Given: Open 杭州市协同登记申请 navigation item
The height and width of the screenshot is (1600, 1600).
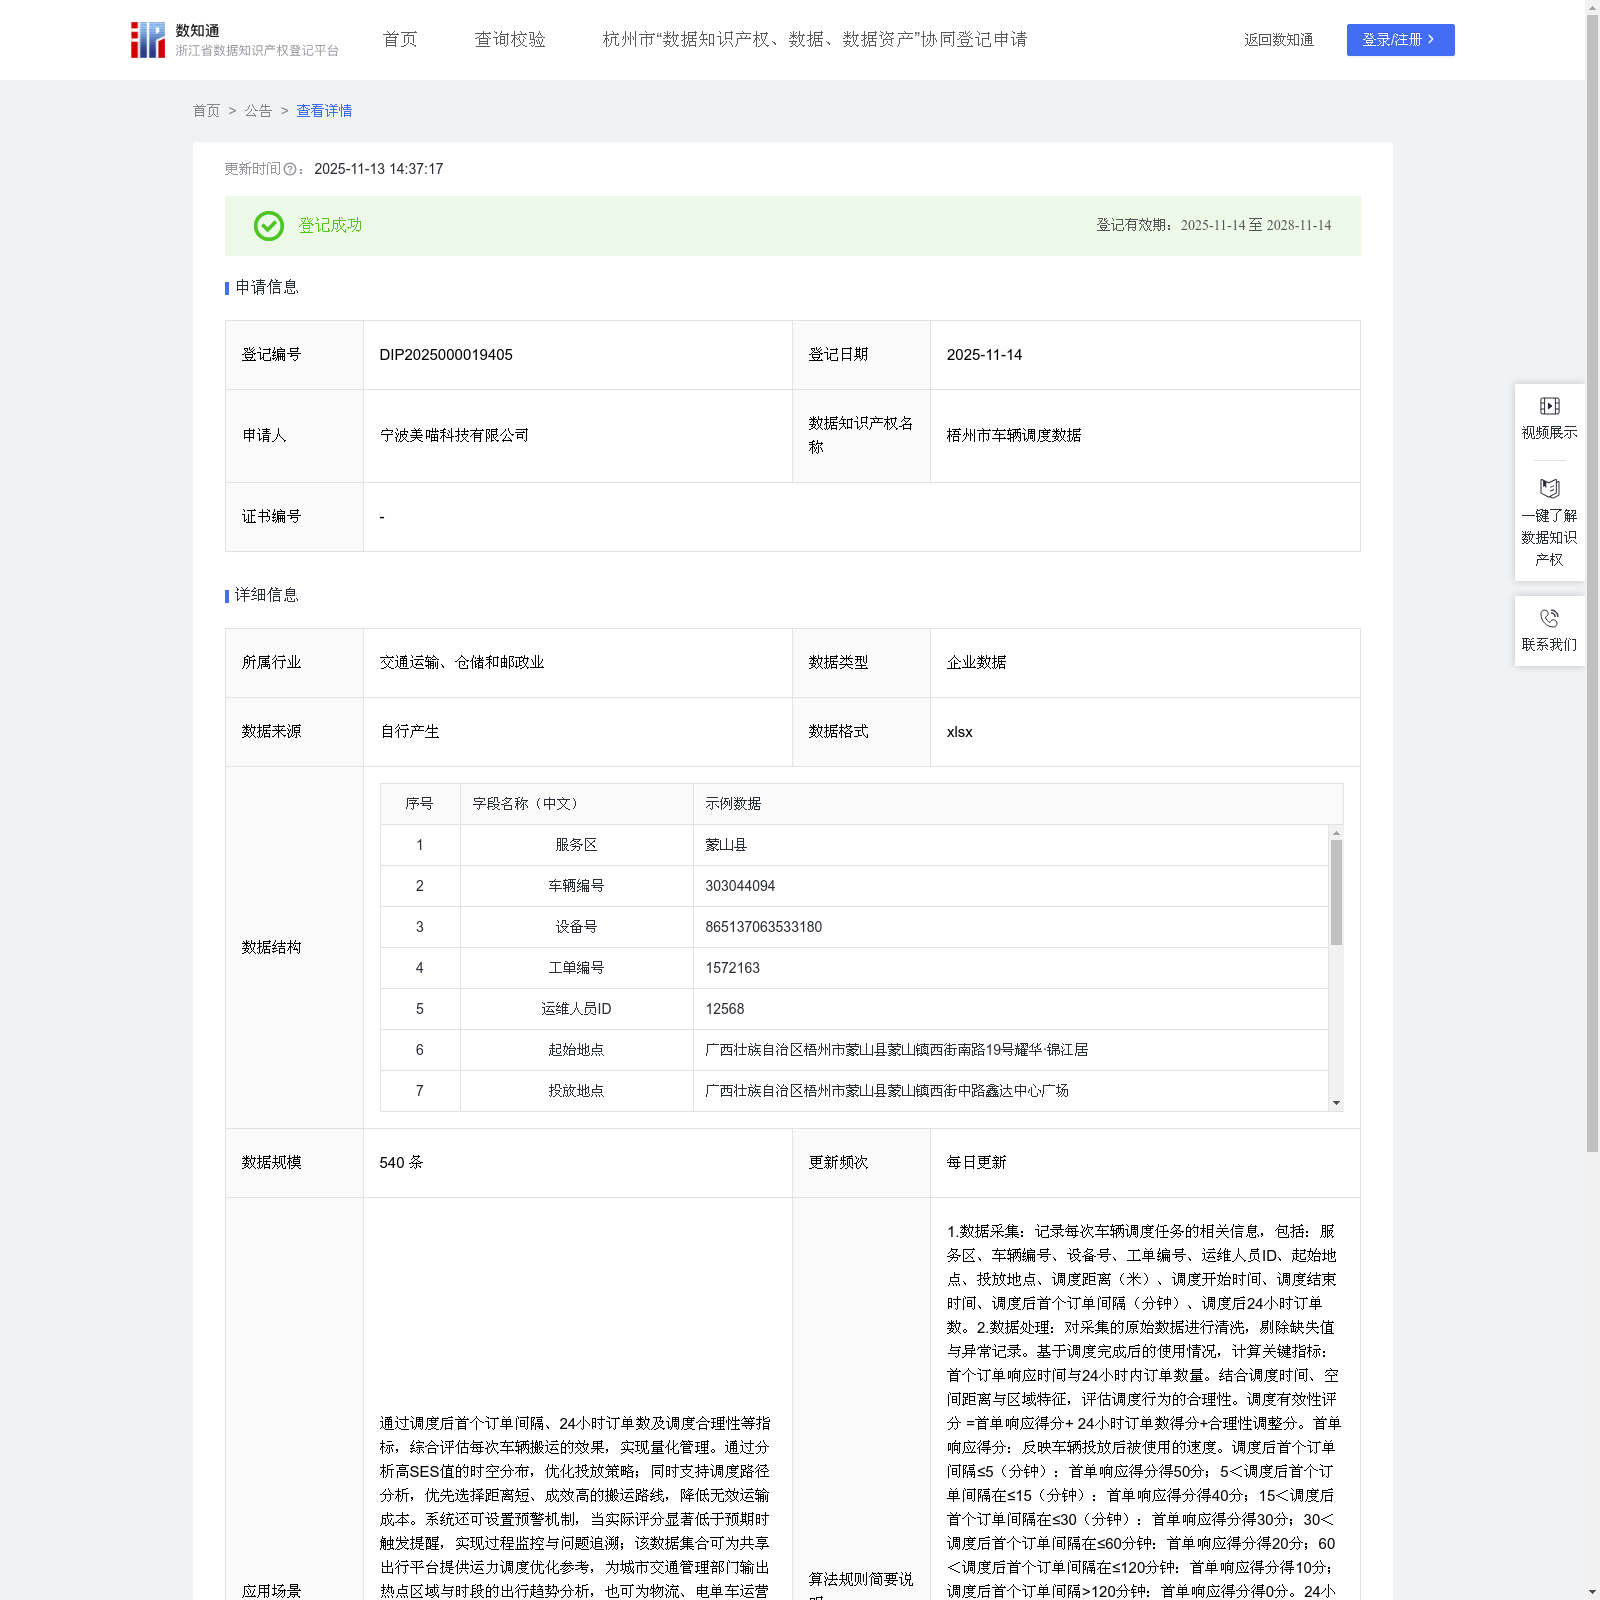Looking at the screenshot, I should (x=814, y=40).
